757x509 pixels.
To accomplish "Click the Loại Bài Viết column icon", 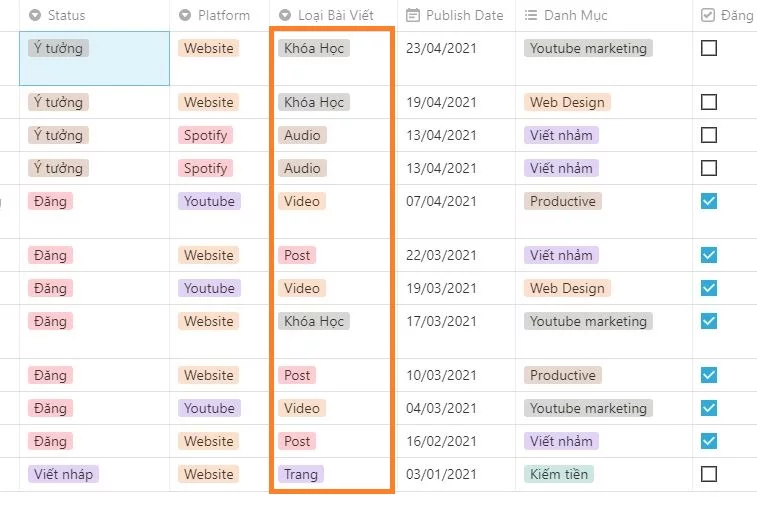I will 285,15.
